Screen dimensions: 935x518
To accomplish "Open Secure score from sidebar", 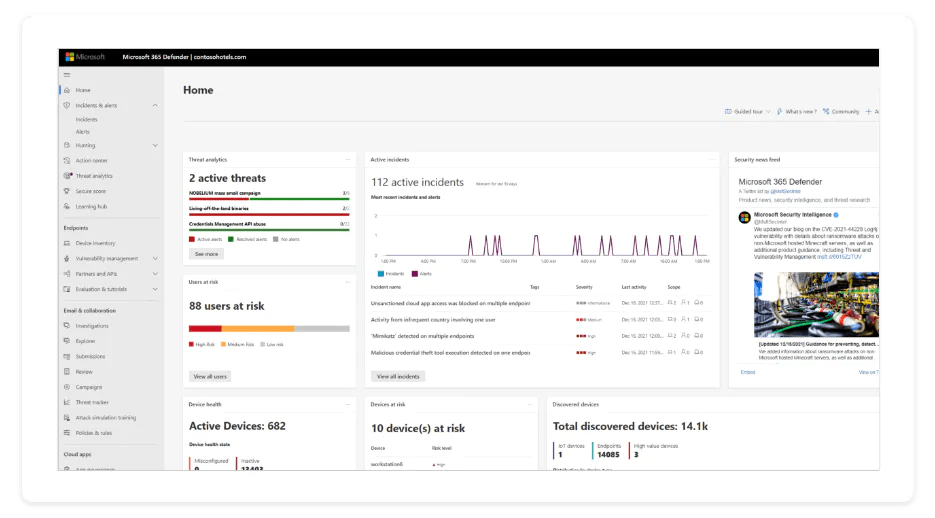I will pyautogui.click(x=91, y=191).
